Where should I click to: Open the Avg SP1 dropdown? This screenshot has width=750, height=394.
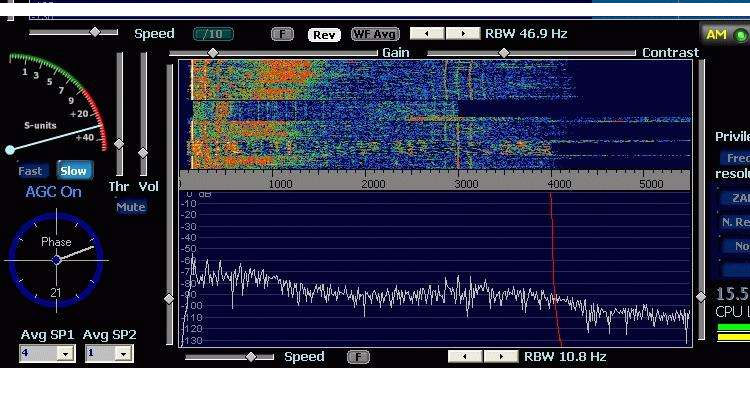point(65,353)
